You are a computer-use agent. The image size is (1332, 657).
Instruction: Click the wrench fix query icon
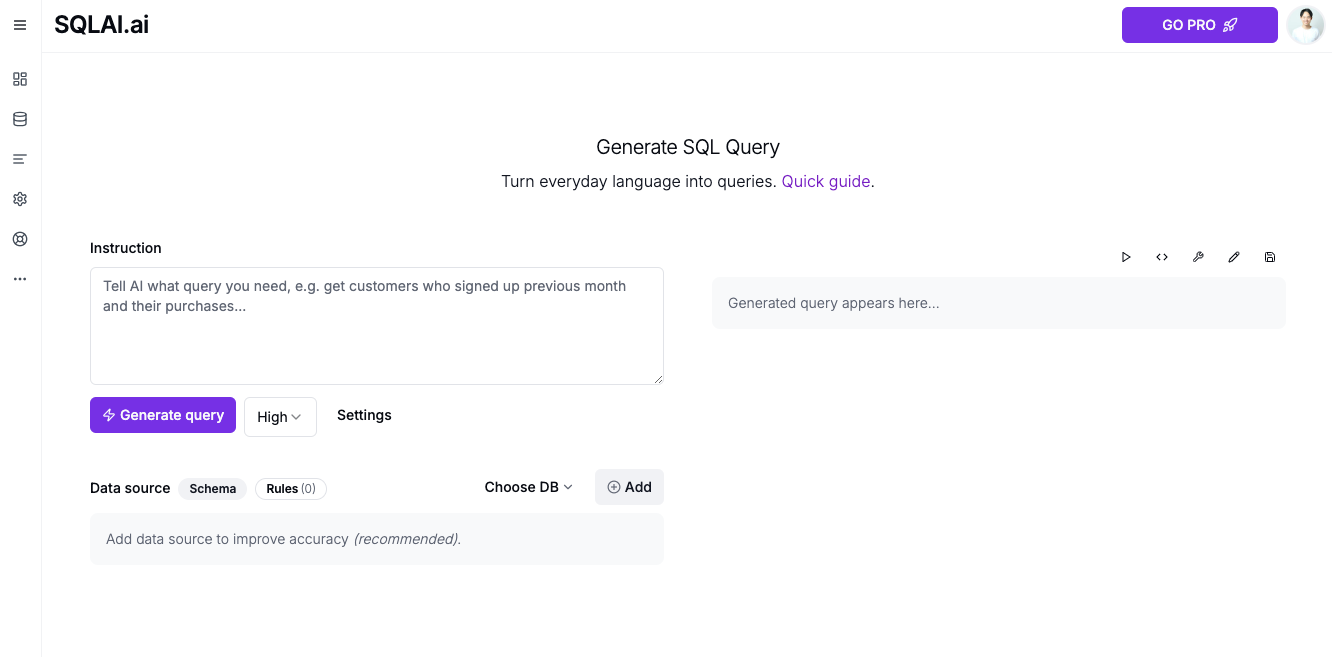[1198, 257]
